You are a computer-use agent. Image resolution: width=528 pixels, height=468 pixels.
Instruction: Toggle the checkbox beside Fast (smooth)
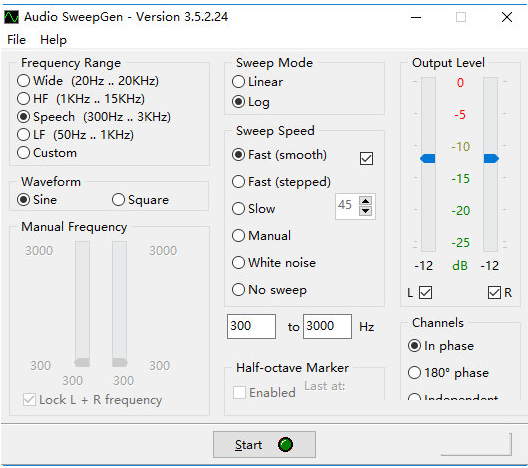point(366,158)
